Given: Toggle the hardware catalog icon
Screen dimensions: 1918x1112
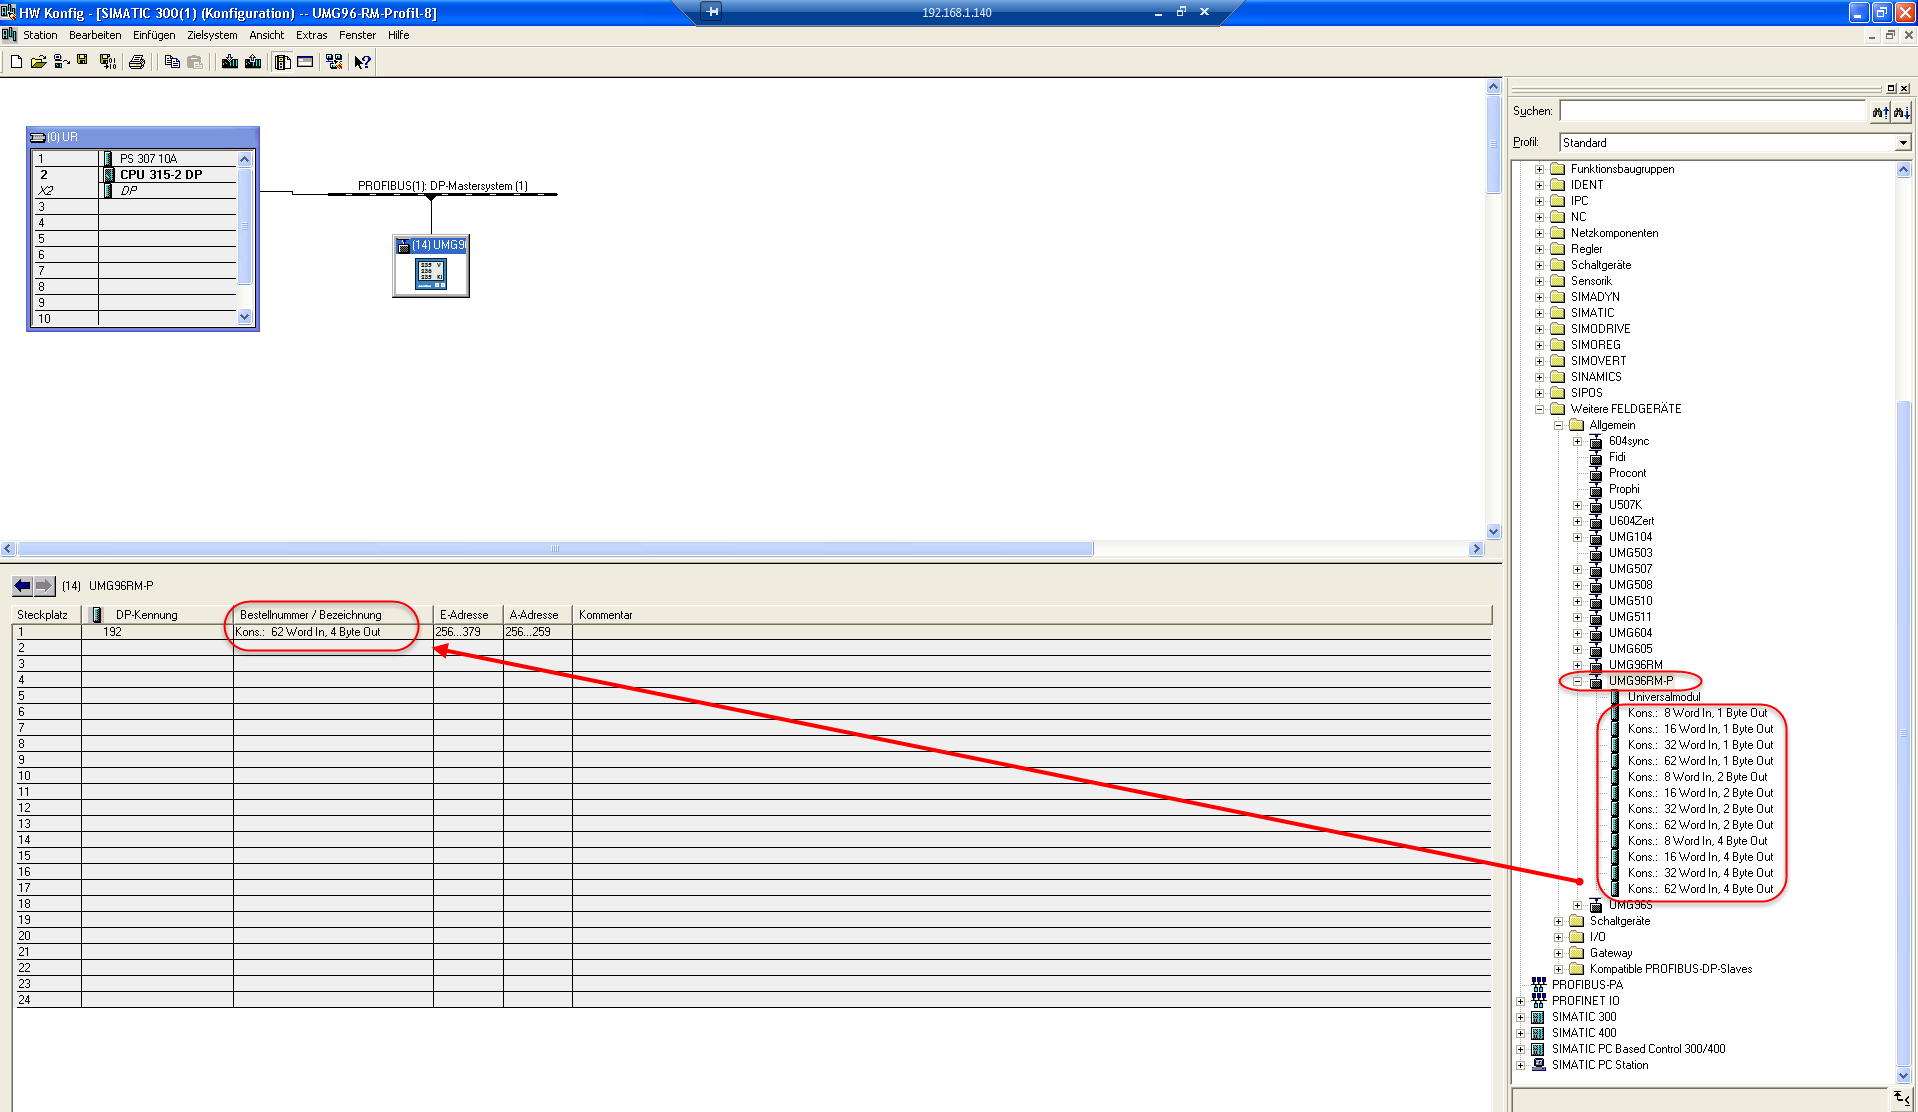Looking at the screenshot, I should tap(283, 62).
